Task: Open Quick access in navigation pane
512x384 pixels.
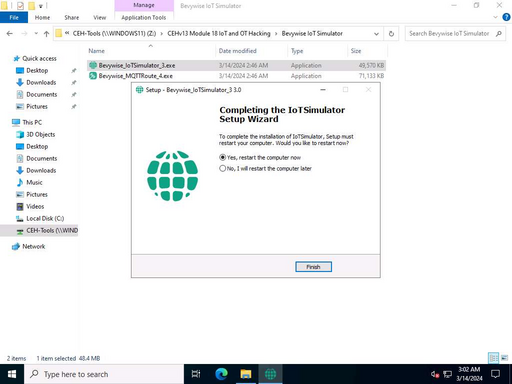Action: [x=39, y=58]
